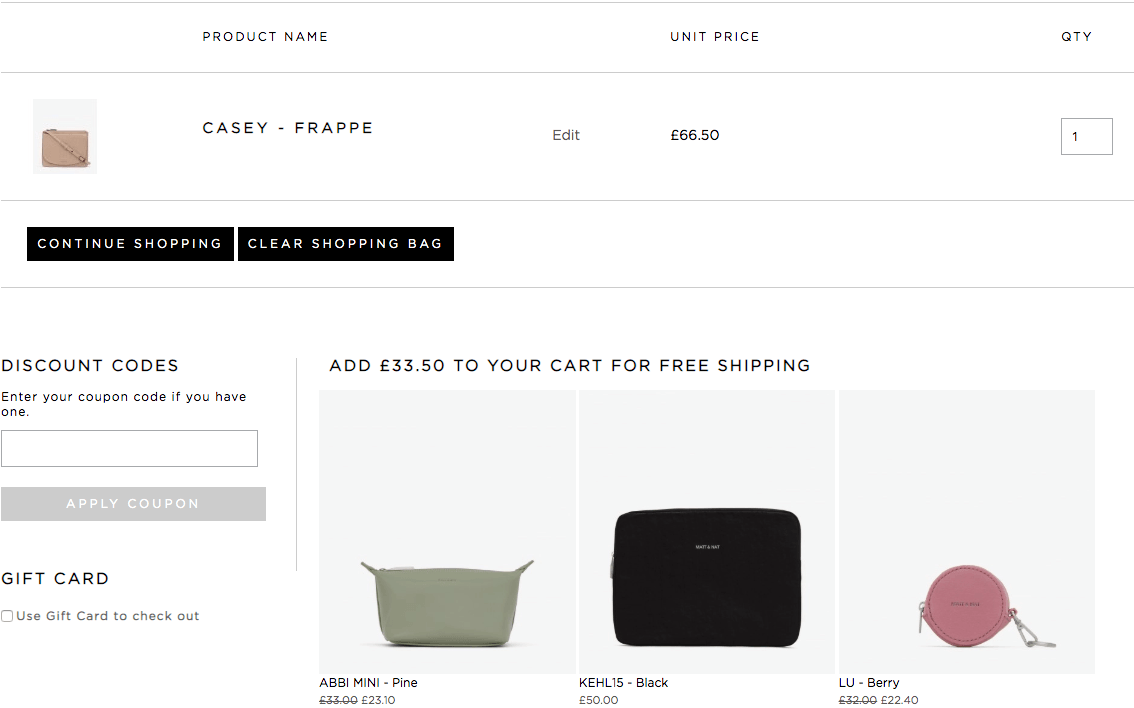Open the KEHL15 - Black product title
This screenshot has height=708, width=1134.
tap(623, 683)
